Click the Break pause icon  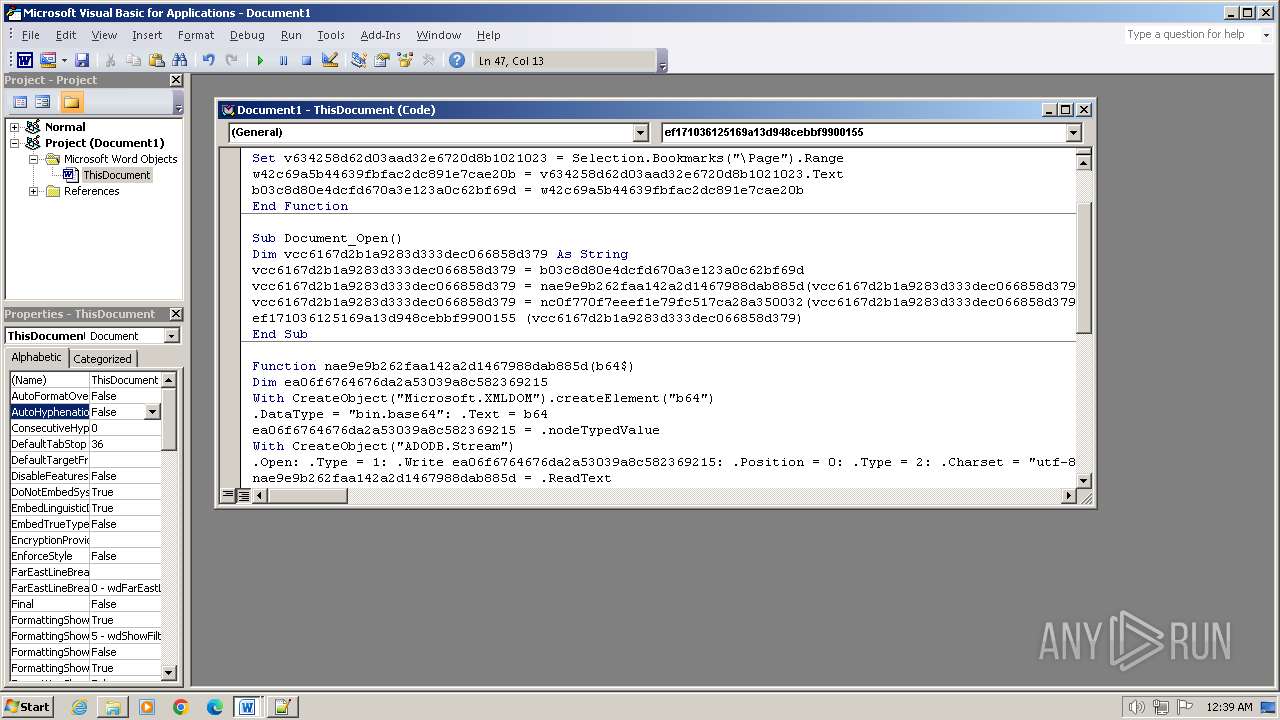pyautogui.click(x=283, y=60)
